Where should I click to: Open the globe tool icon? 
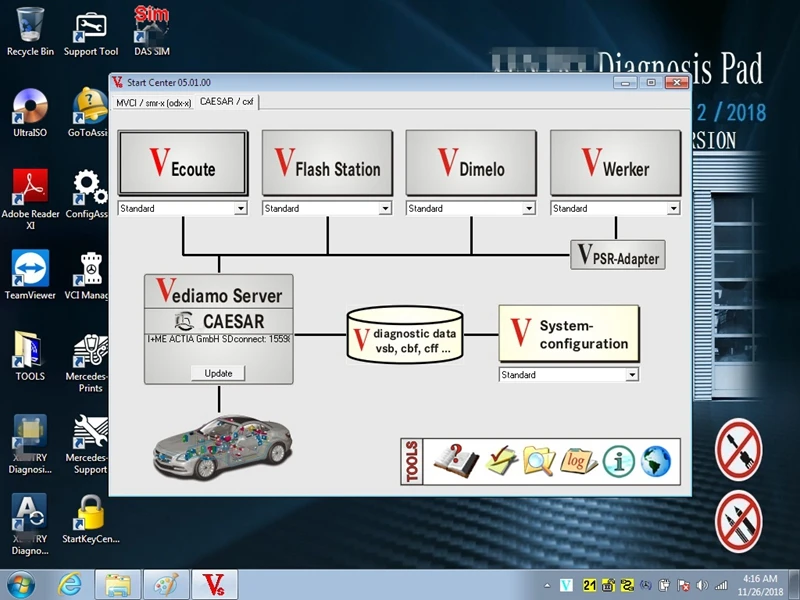(x=656, y=461)
